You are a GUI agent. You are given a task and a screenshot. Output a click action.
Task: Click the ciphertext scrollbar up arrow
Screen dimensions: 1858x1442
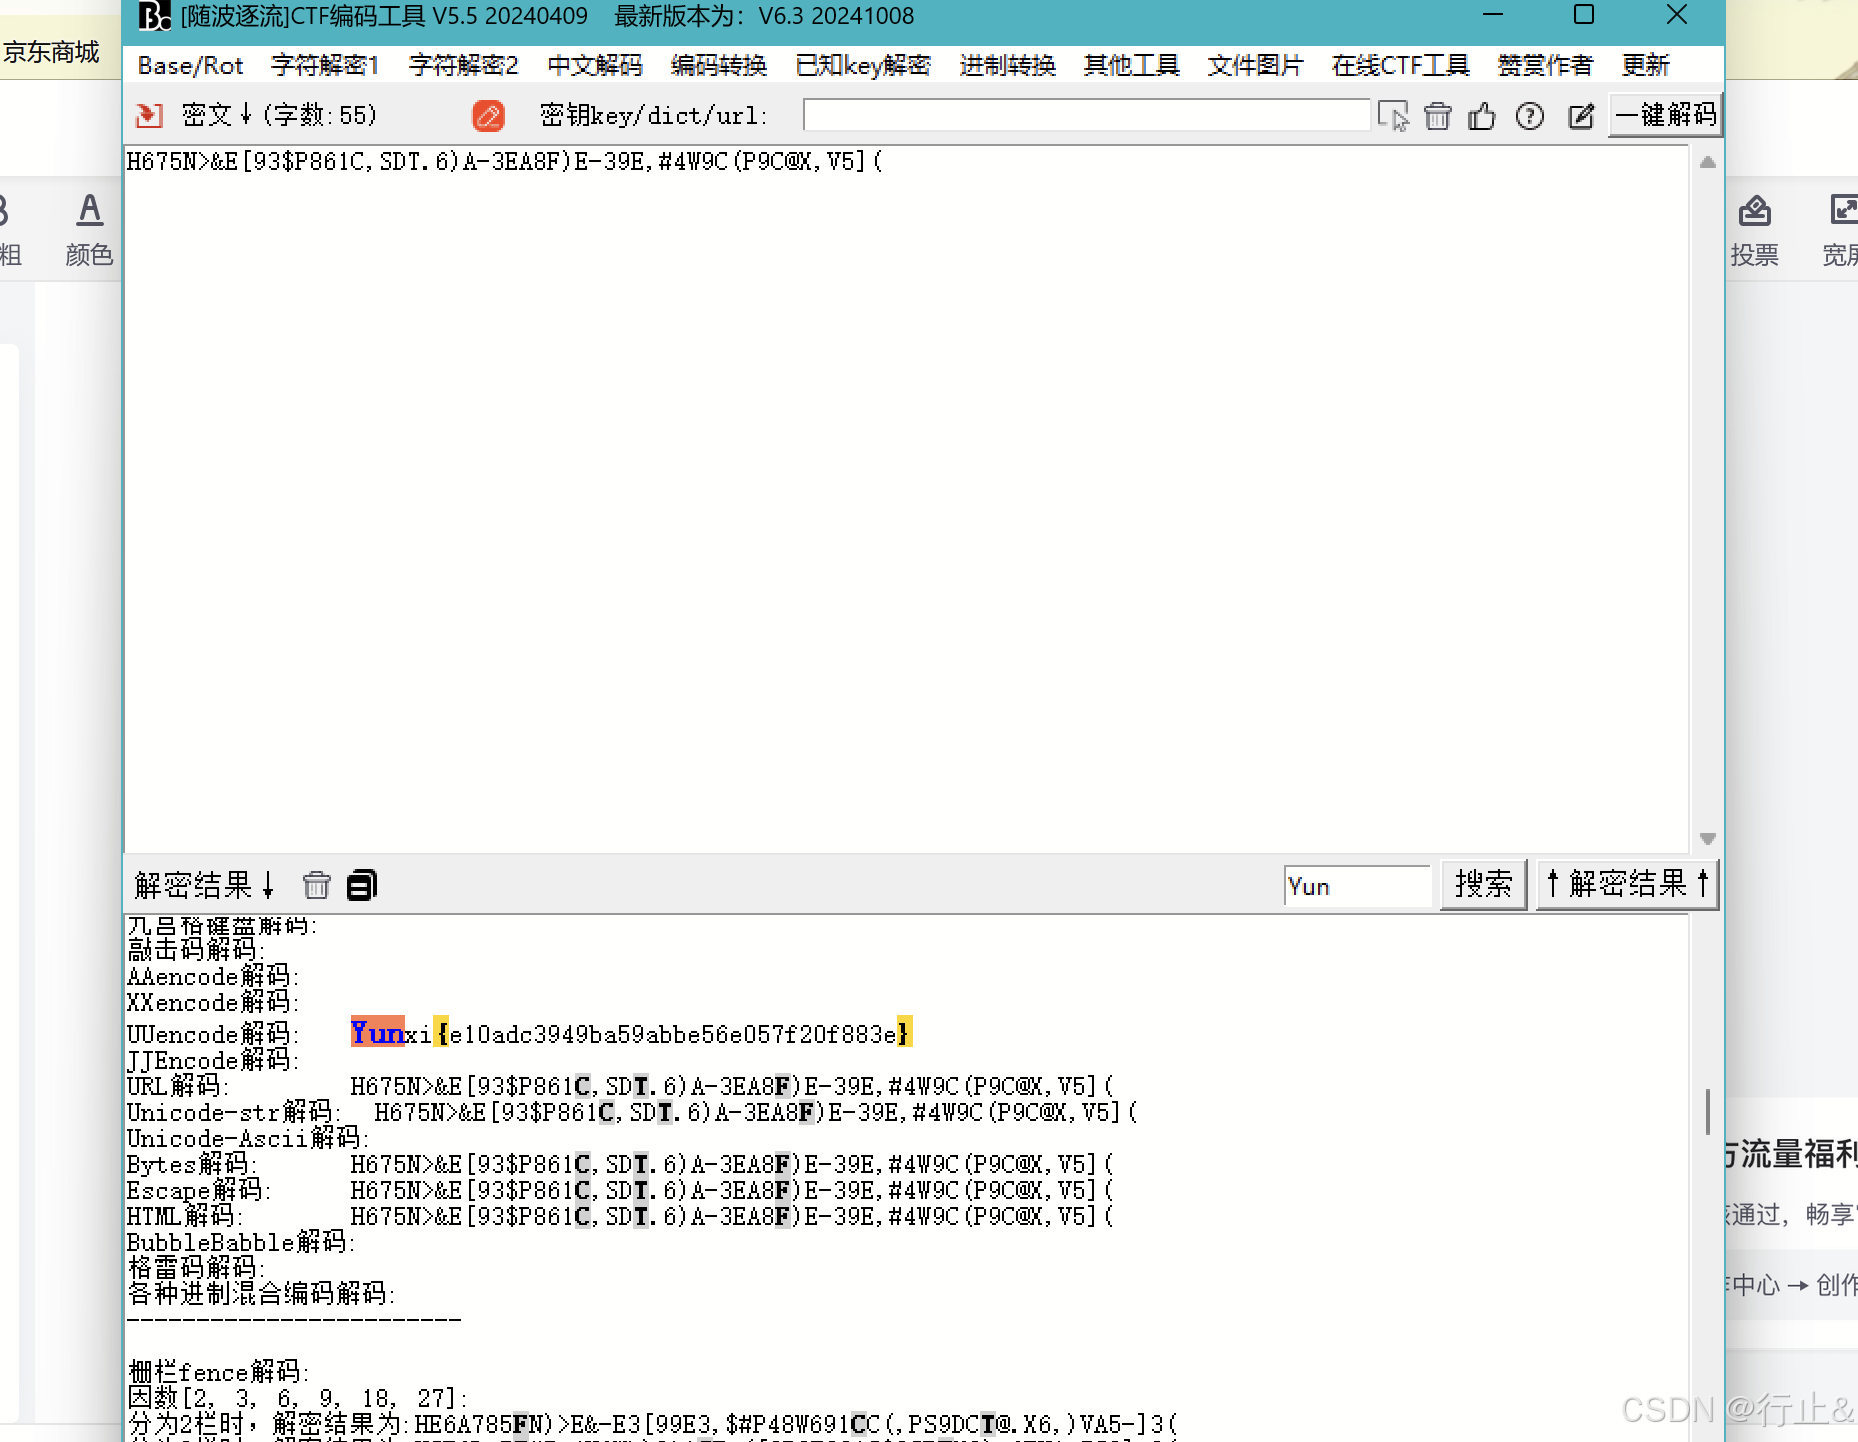(1708, 162)
